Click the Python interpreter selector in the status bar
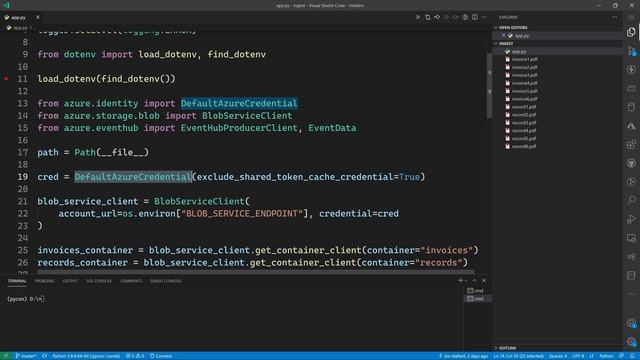640x360 pixels. [x=86, y=356]
